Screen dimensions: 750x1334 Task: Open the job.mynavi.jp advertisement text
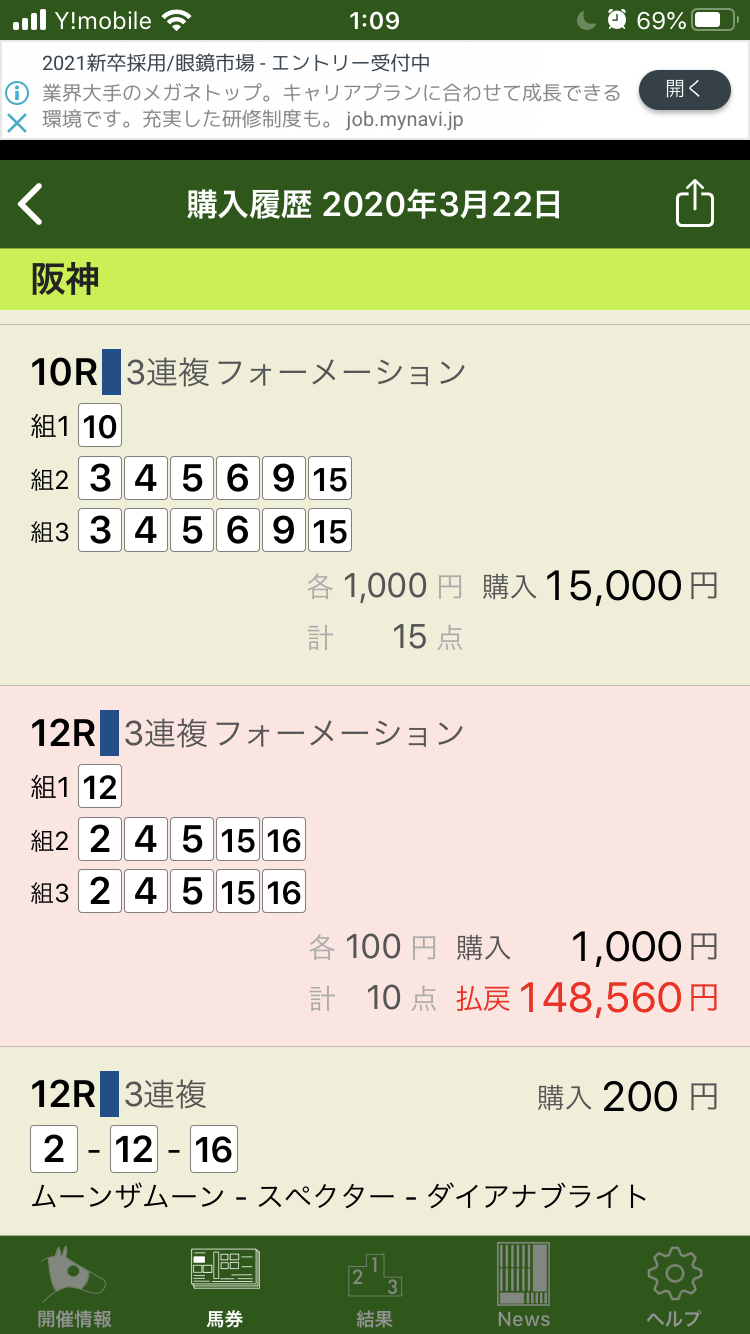(330, 92)
